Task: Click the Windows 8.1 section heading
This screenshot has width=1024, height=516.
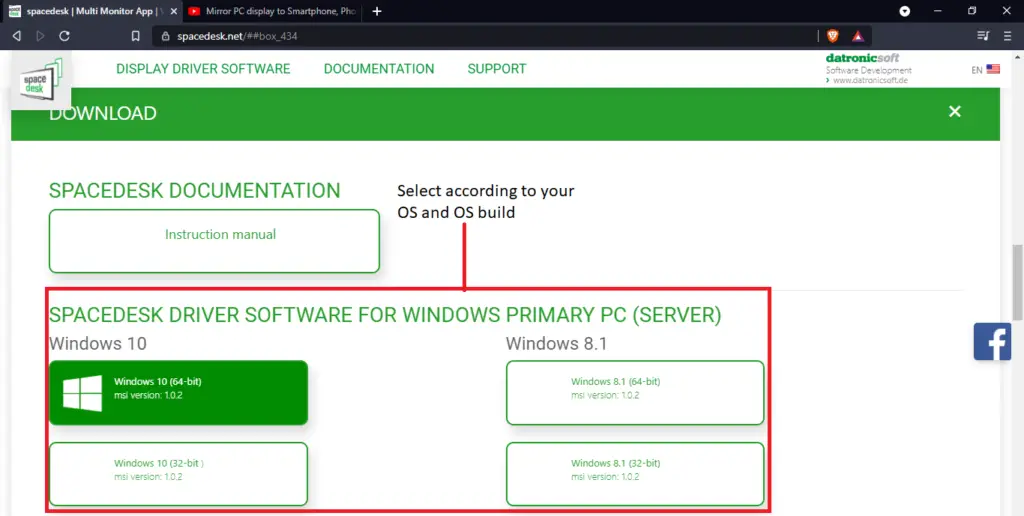Action: pyautogui.click(x=556, y=344)
